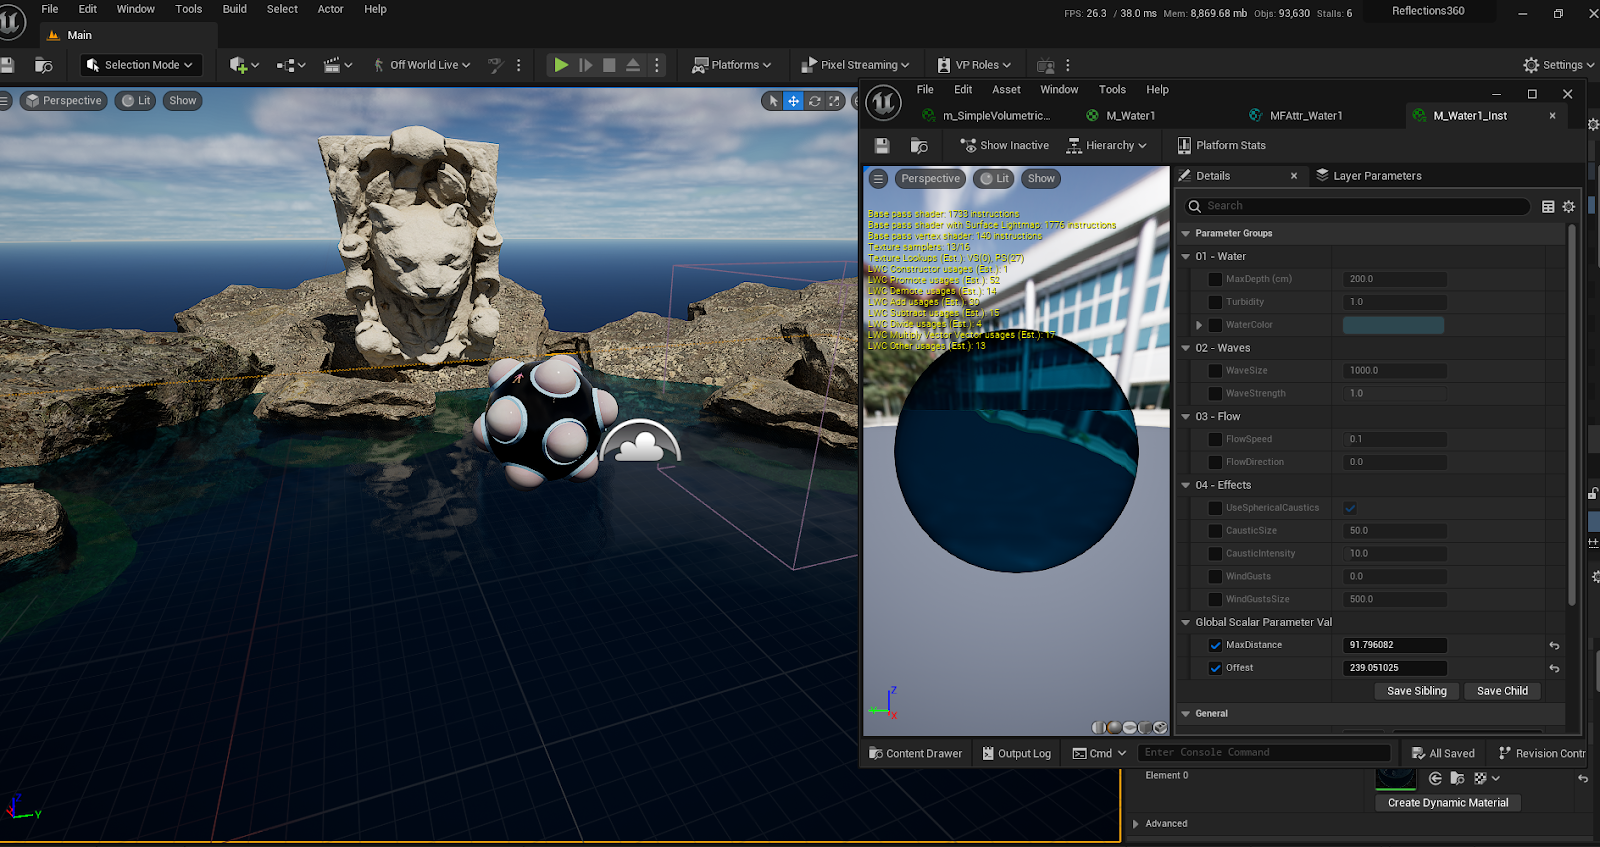Open the Blueprints menu icon in main toolbar
The width and height of the screenshot is (1600, 847).
point(290,65)
